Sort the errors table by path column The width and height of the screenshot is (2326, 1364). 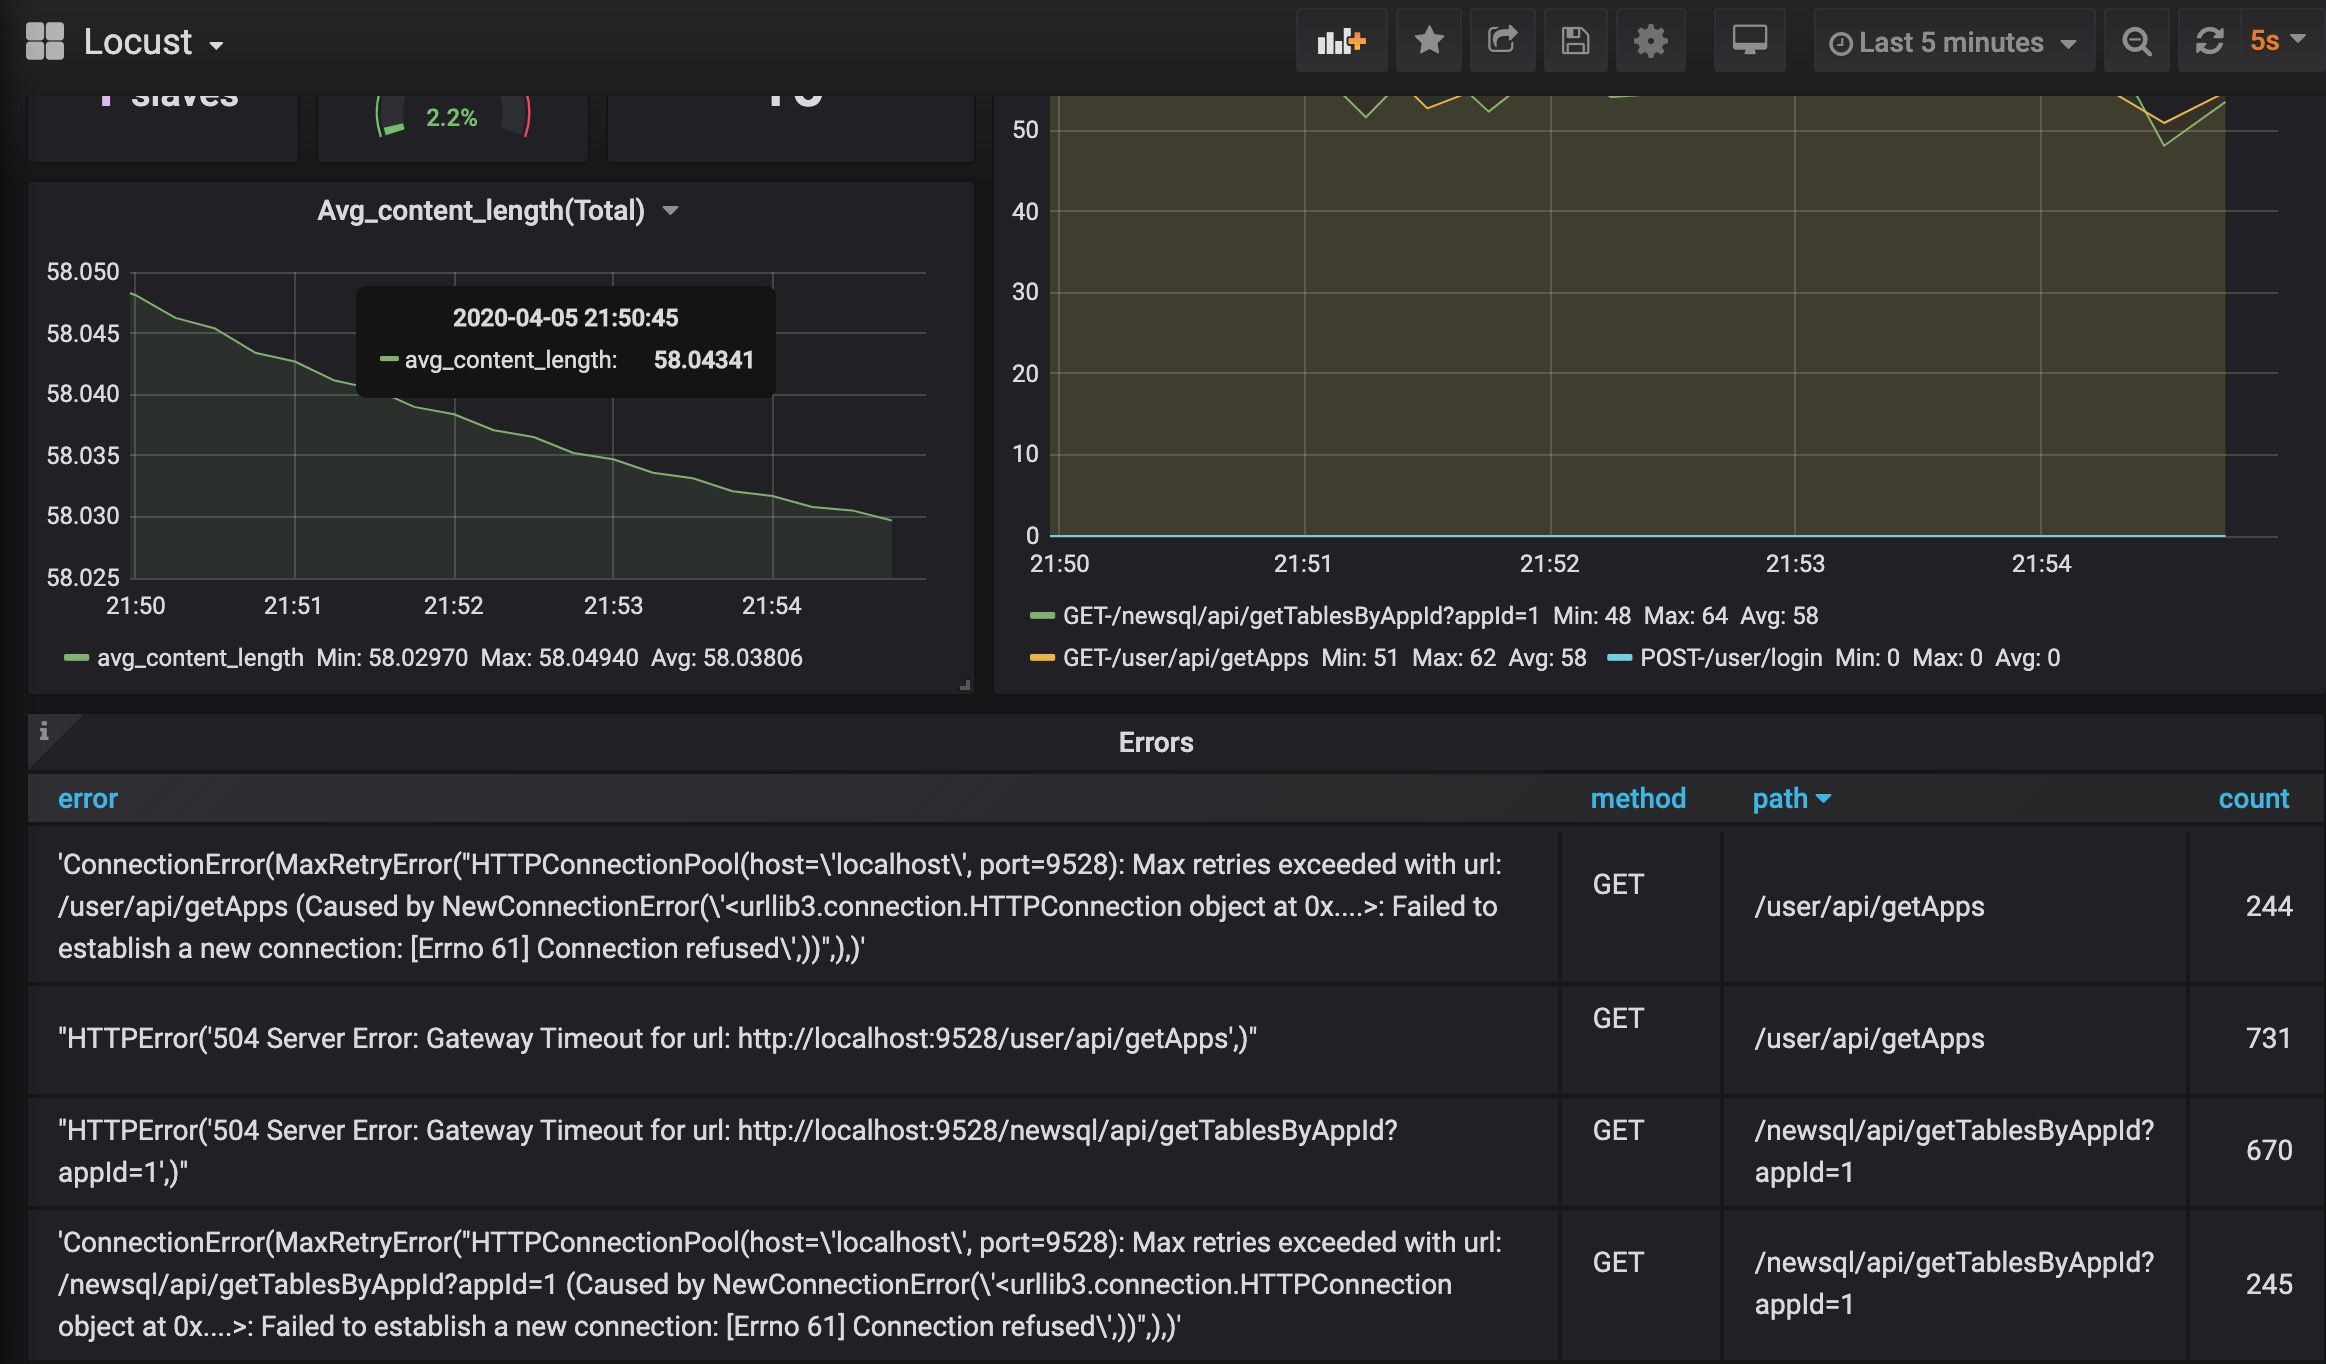click(x=1781, y=798)
